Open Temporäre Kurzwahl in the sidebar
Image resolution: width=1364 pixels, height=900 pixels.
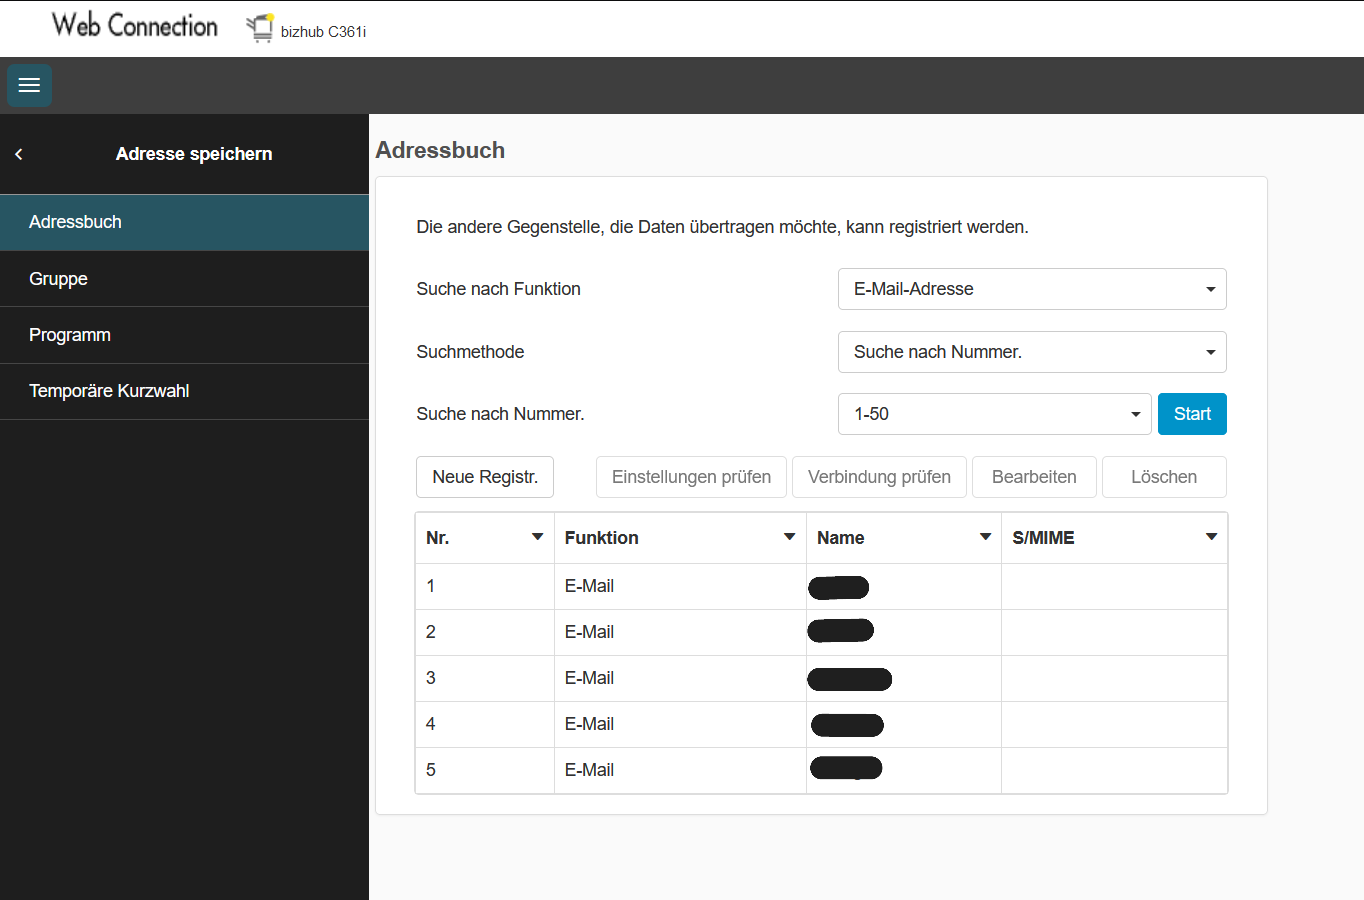click(184, 391)
